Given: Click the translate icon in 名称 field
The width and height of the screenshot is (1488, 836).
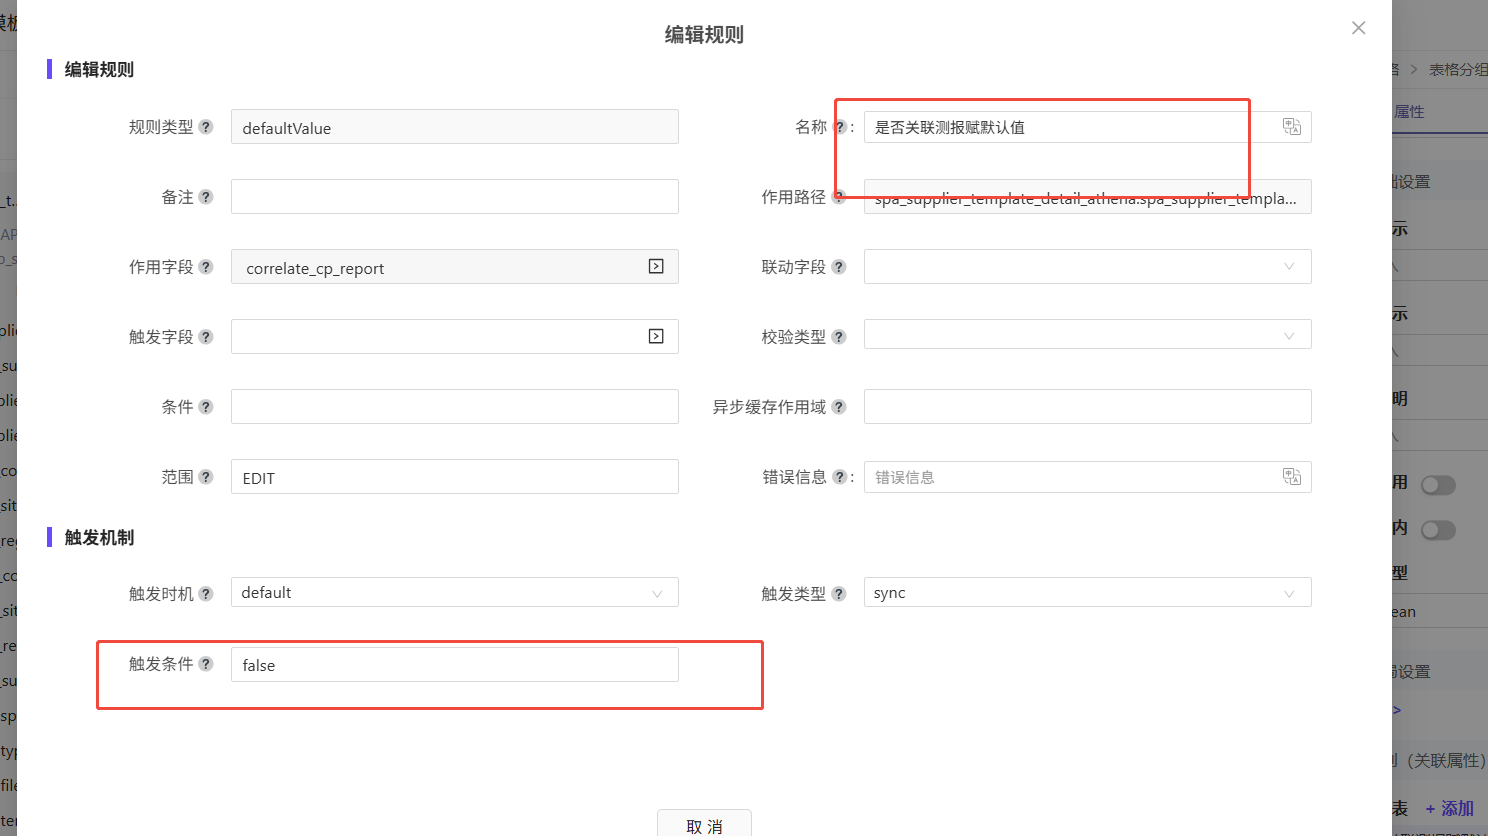Looking at the screenshot, I should pos(1291,127).
